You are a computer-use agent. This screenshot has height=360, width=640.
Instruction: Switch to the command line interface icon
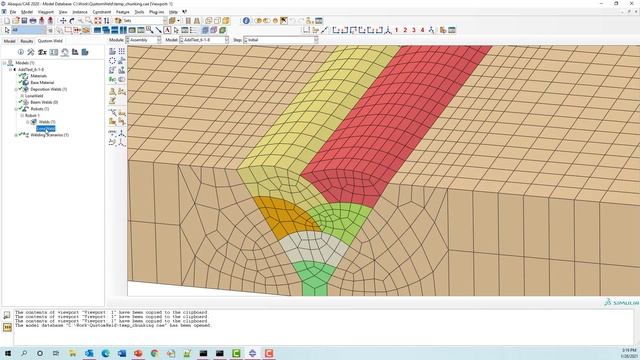pyautogui.click(x=7, y=327)
